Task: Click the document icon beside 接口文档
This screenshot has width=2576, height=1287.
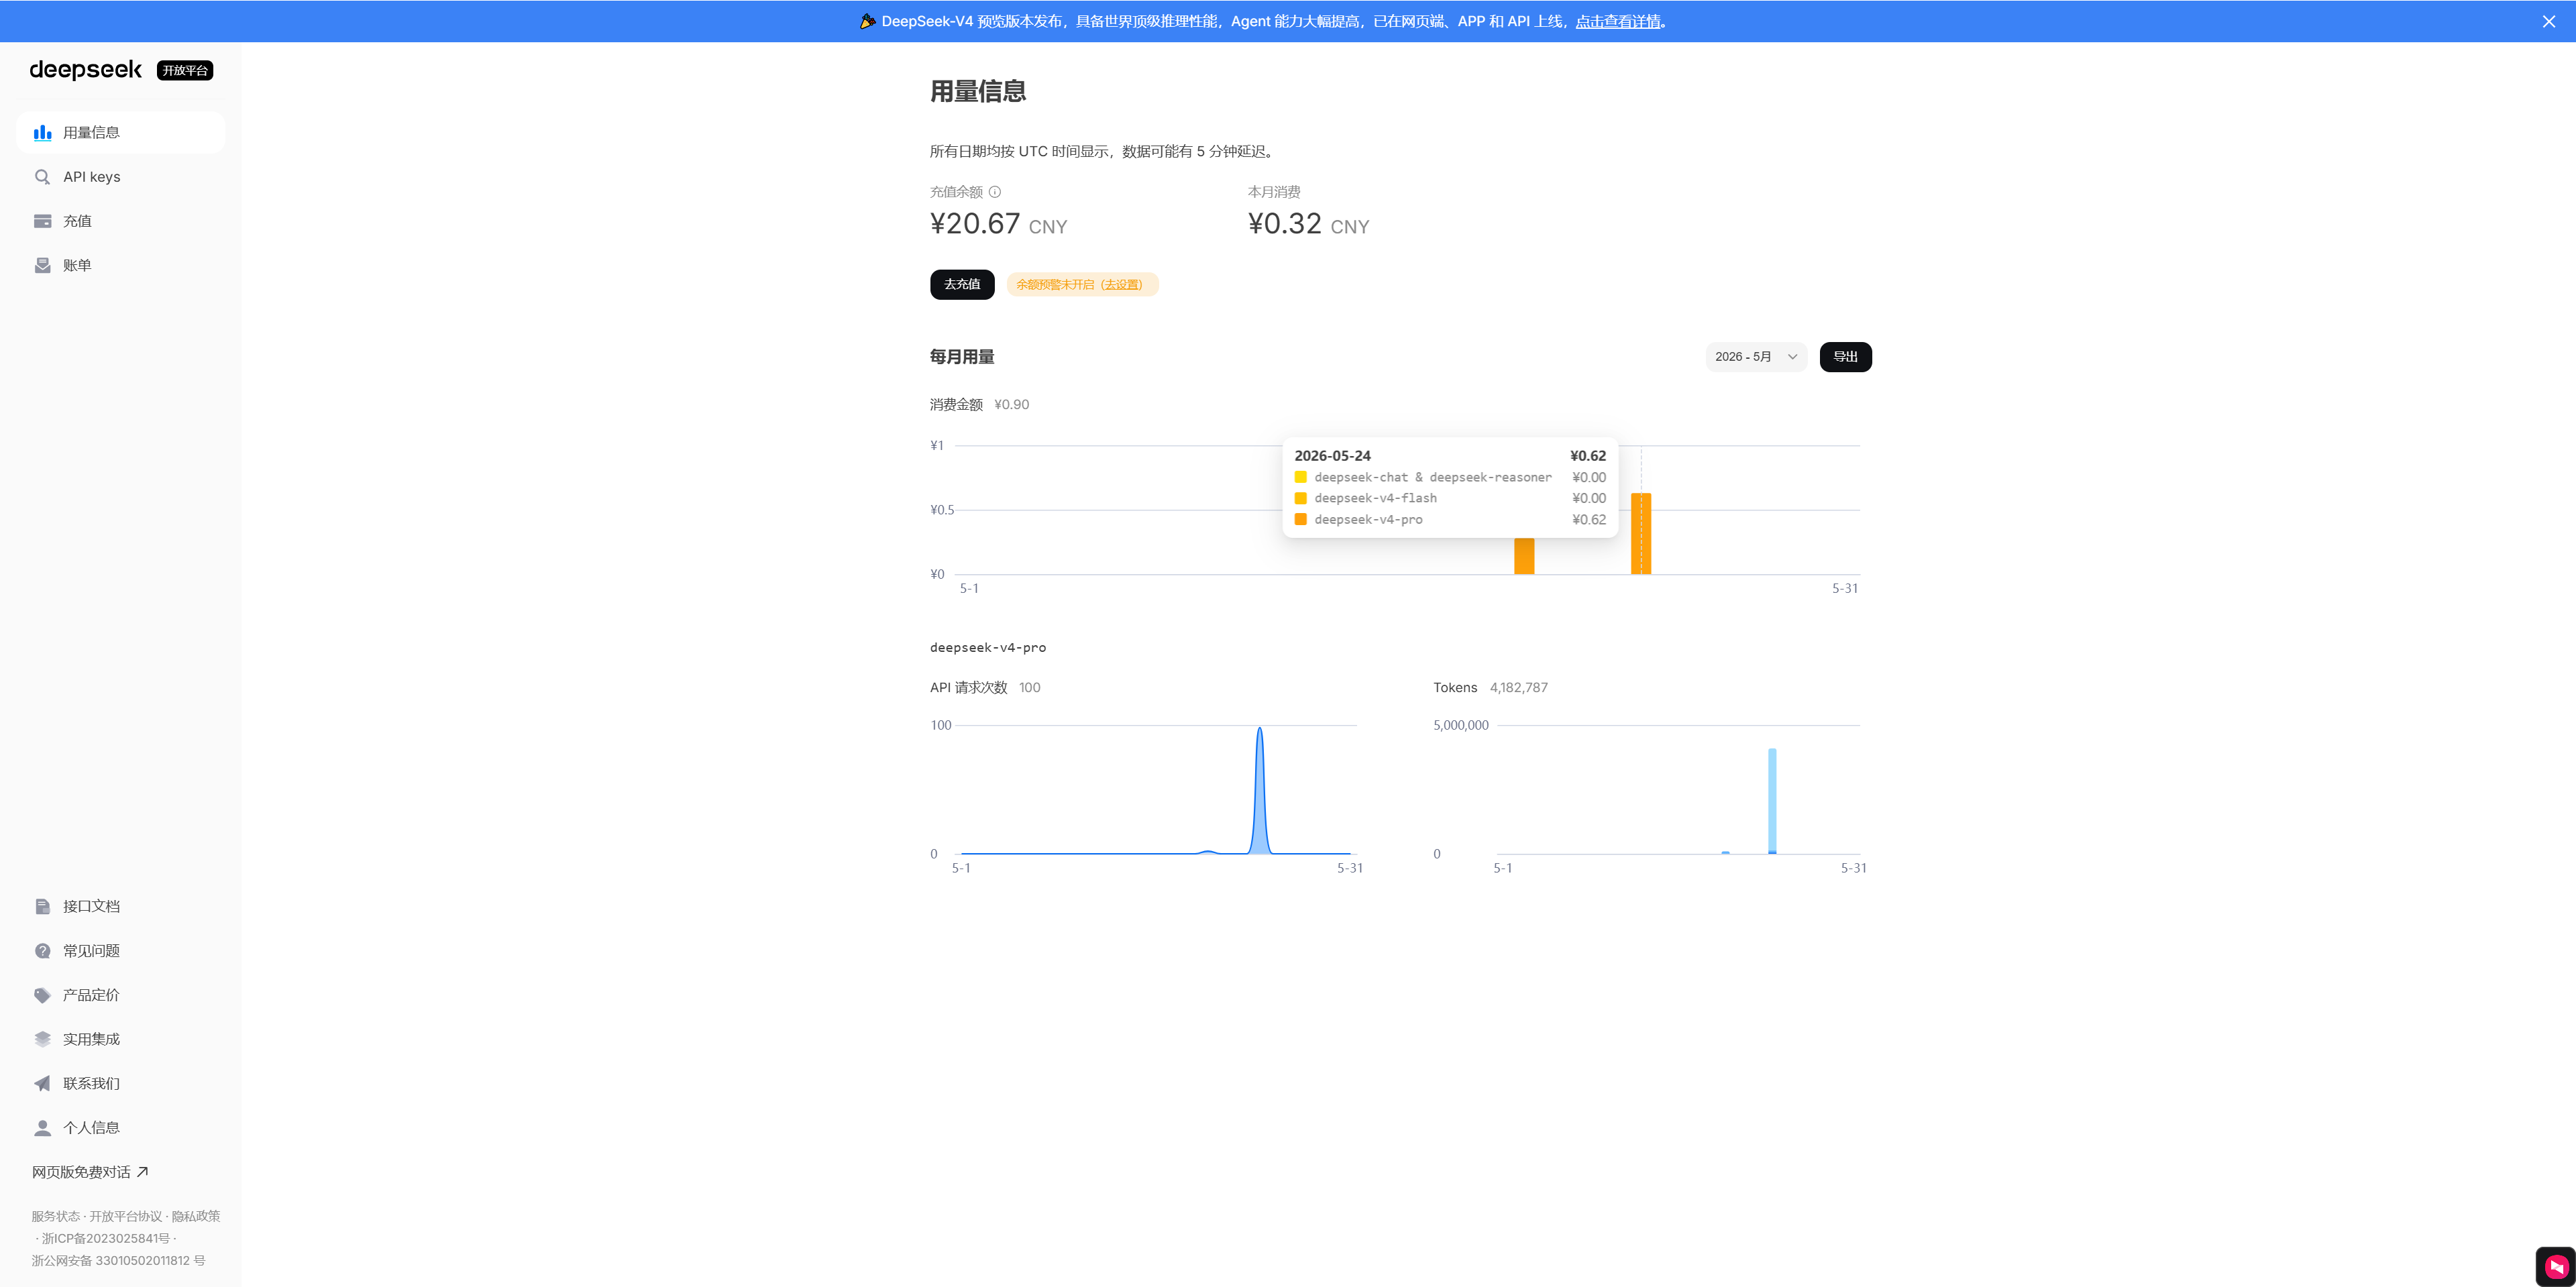Action: pos(42,906)
